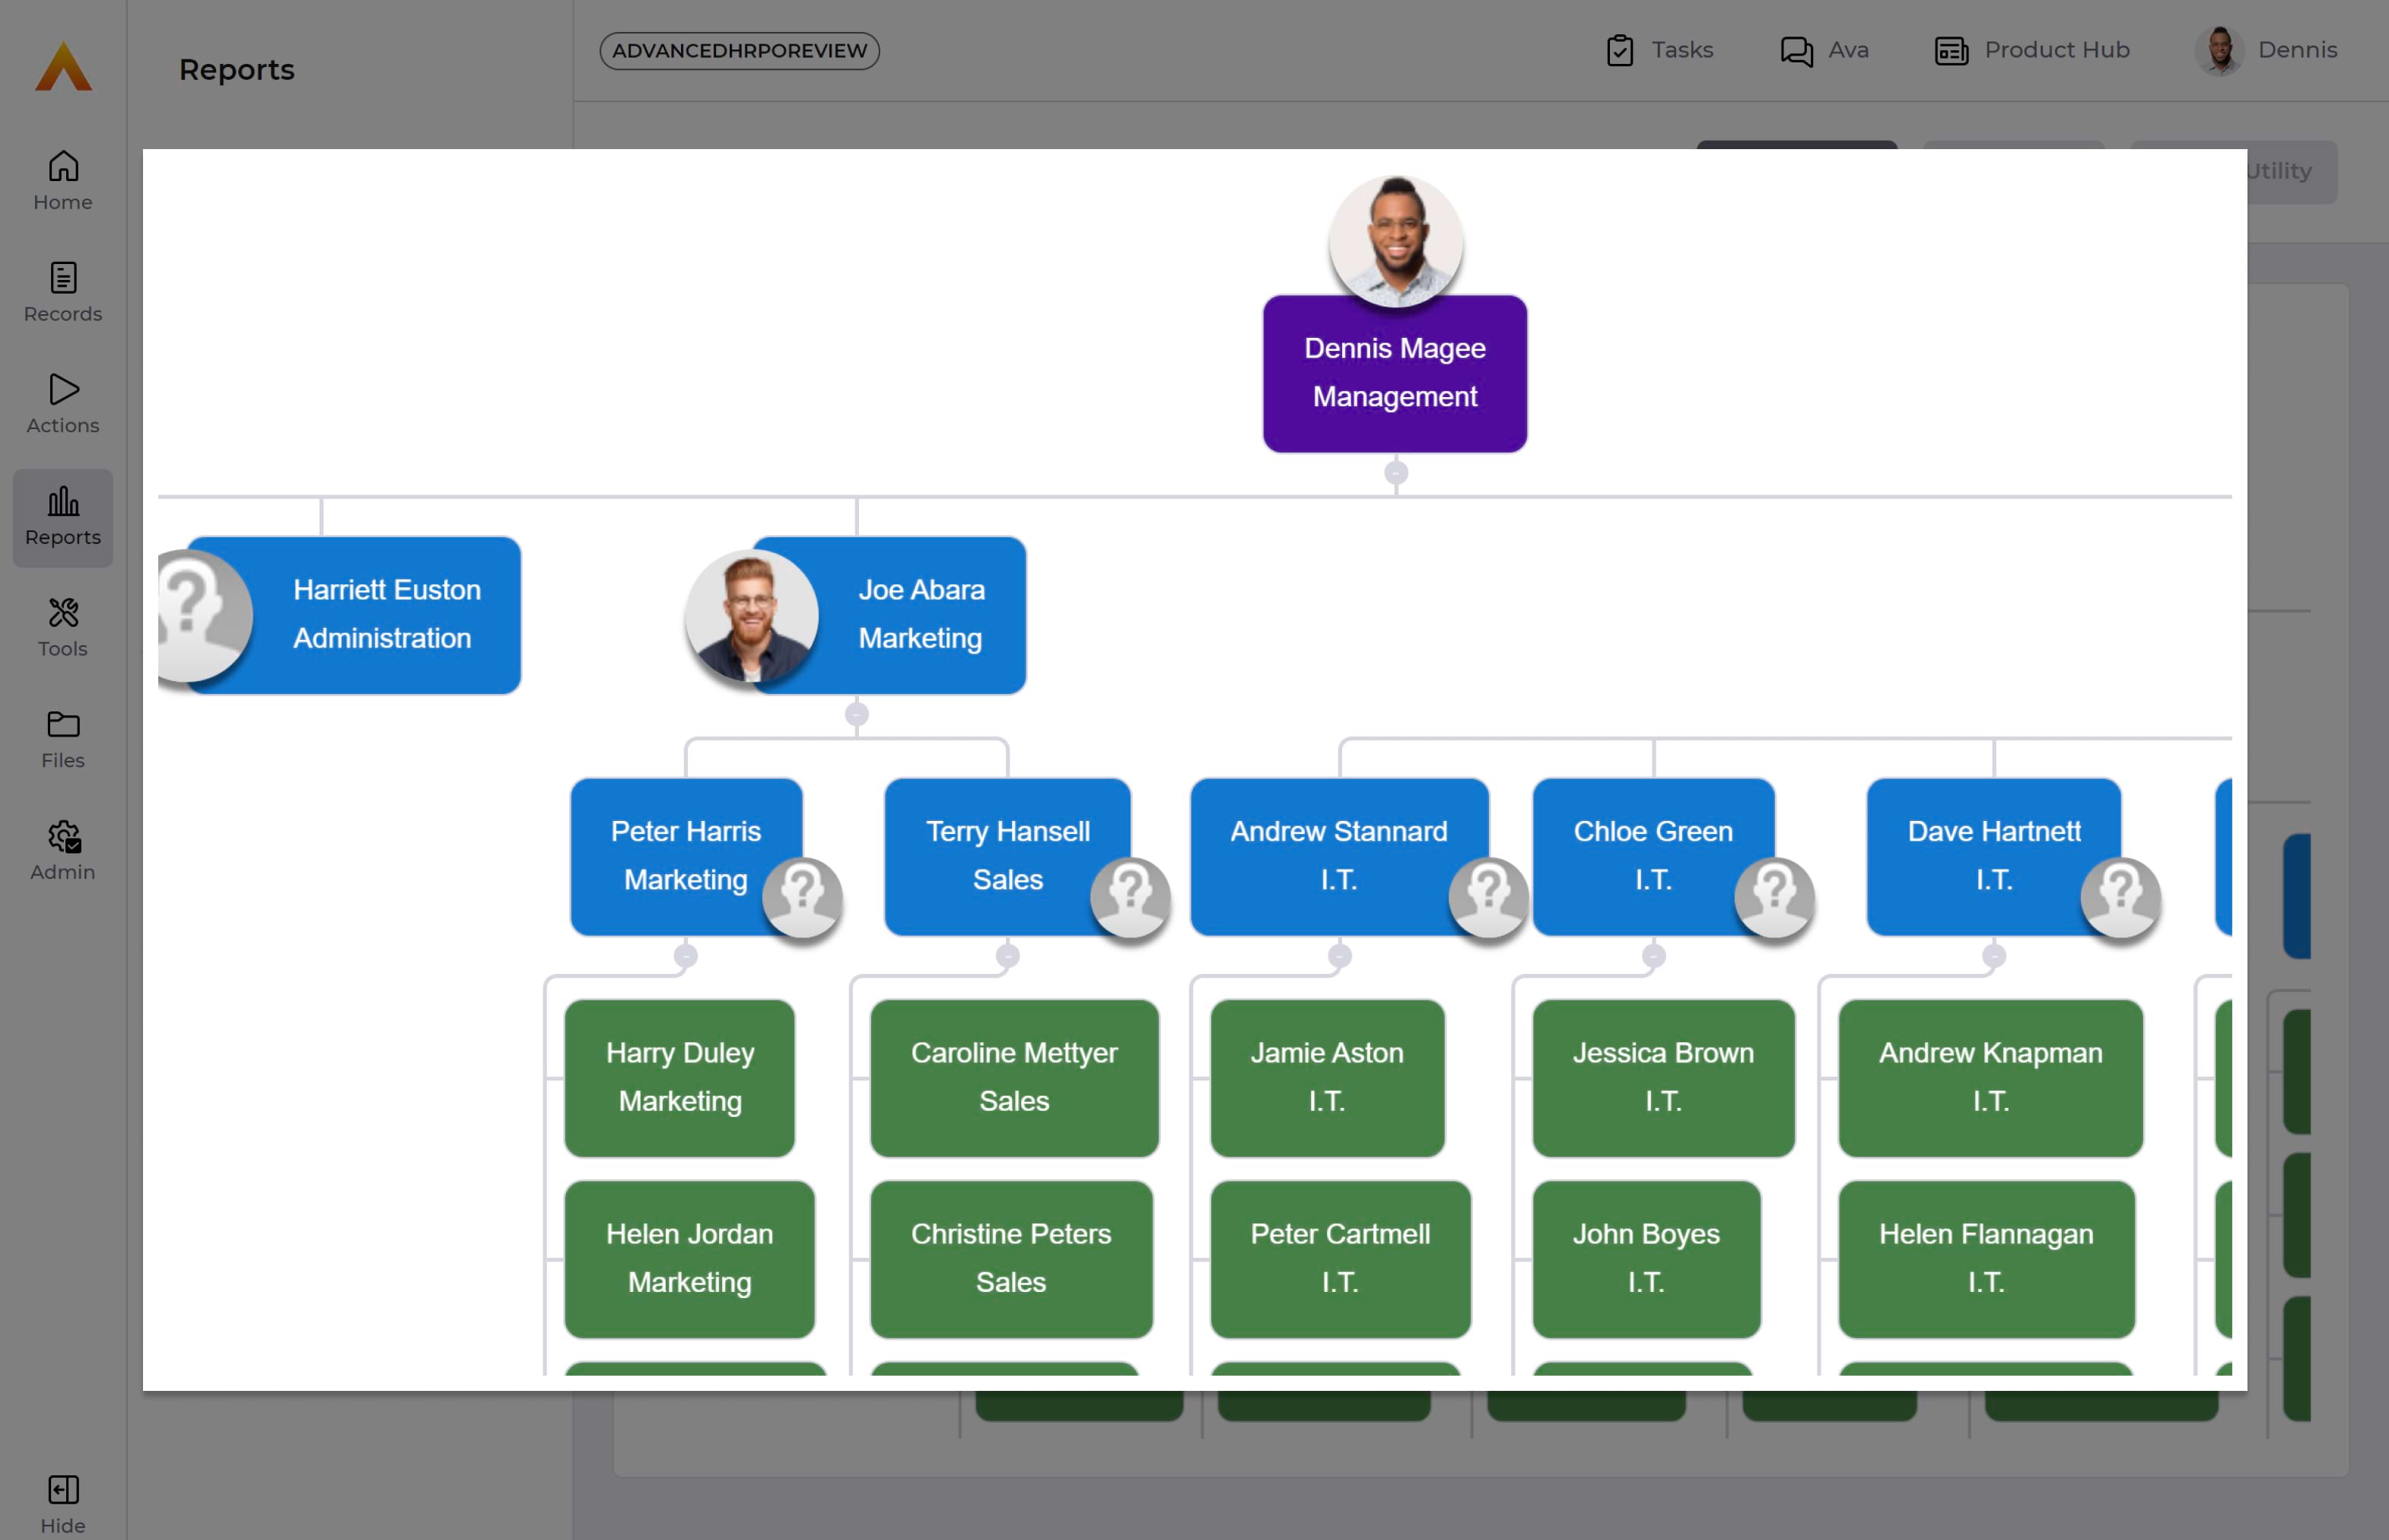Image resolution: width=2389 pixels, height=1540 pixels.
Task: Click the ADVANCEDHRPOREVIEW badge
Action: tap(740, 50)
